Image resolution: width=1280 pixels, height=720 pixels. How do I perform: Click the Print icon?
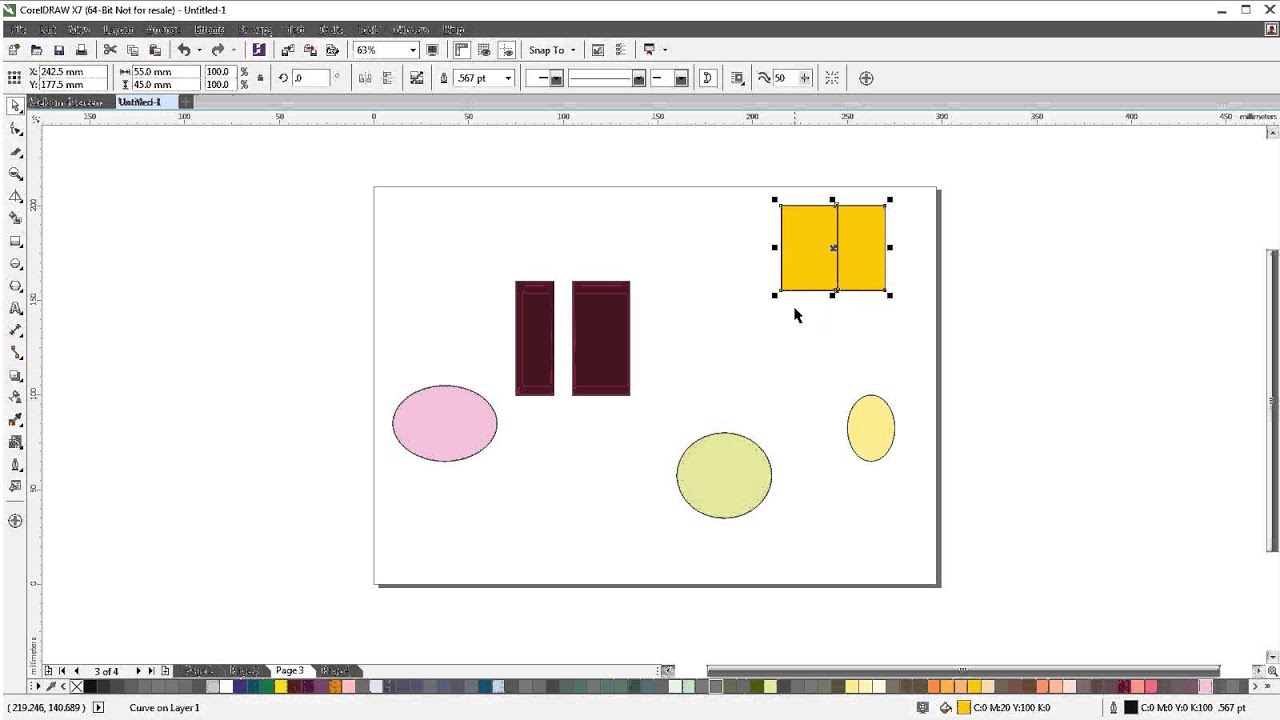pos(81,50)
